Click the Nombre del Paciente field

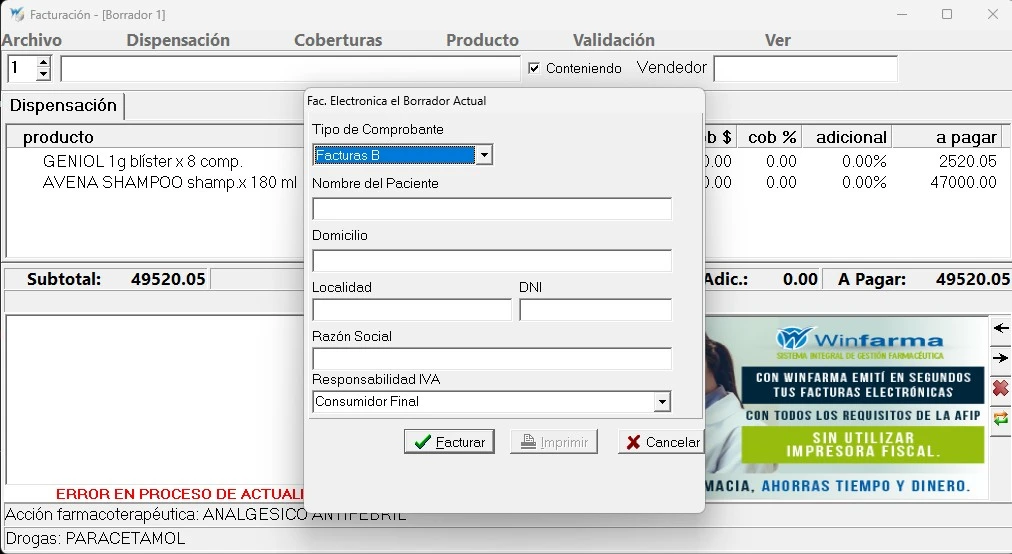point(491,209)
